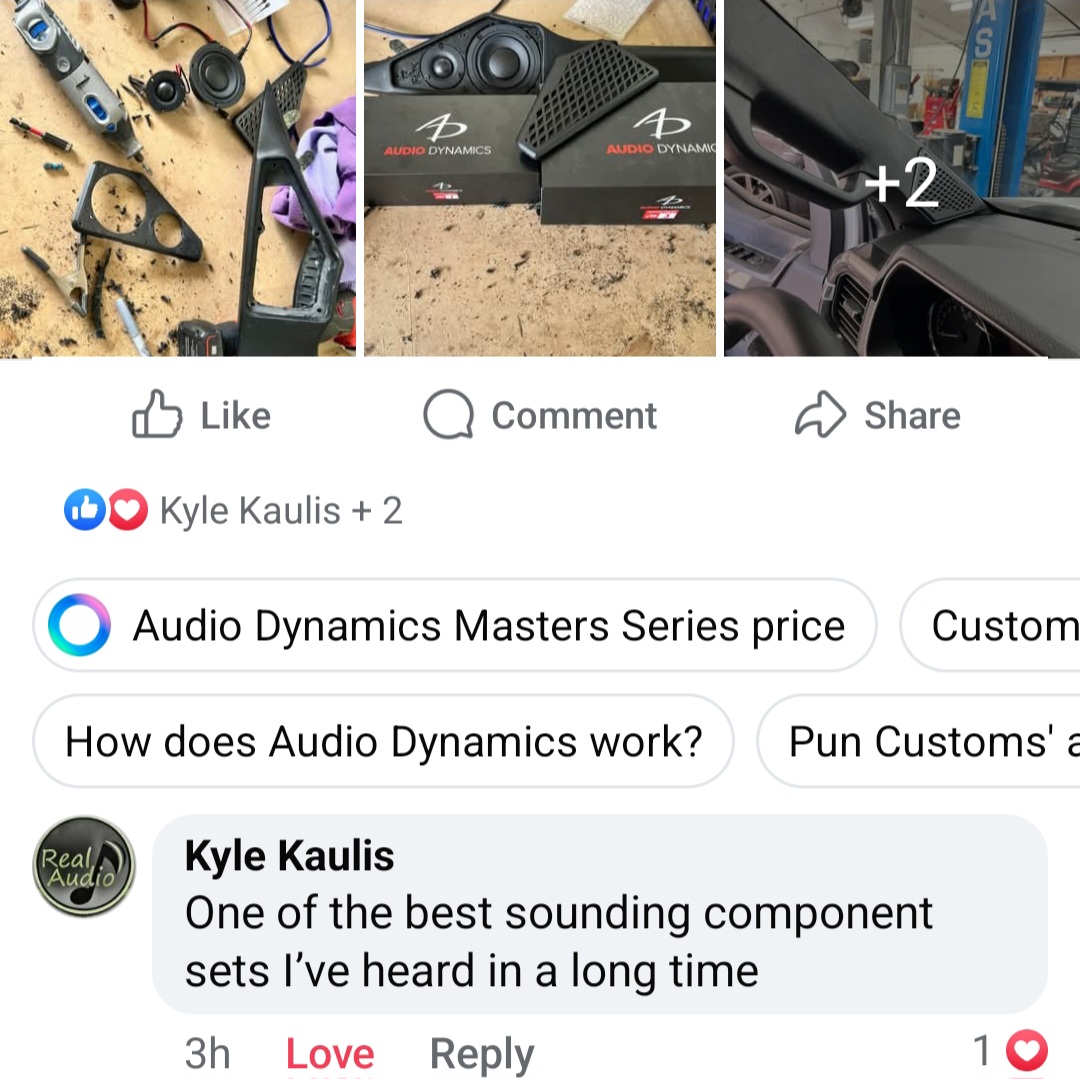The height and width of the screenshot is (1079, 1080).
Task: Tap the heart reaction on Kyle's comment
Action: [1026, 1051]
